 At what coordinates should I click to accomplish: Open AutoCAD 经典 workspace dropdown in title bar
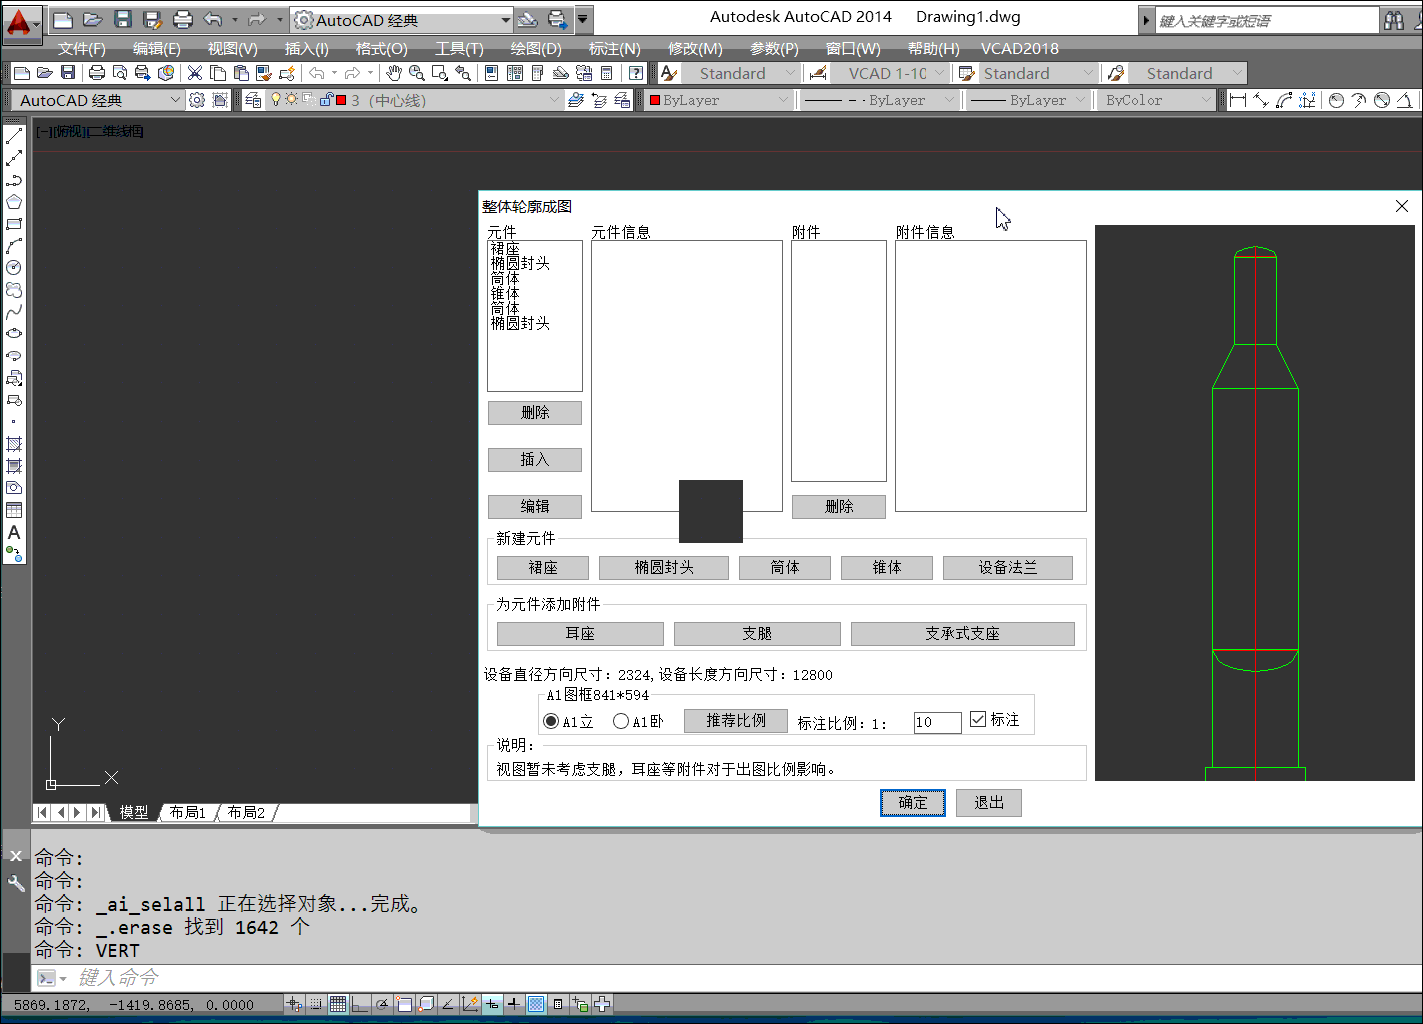402,20
